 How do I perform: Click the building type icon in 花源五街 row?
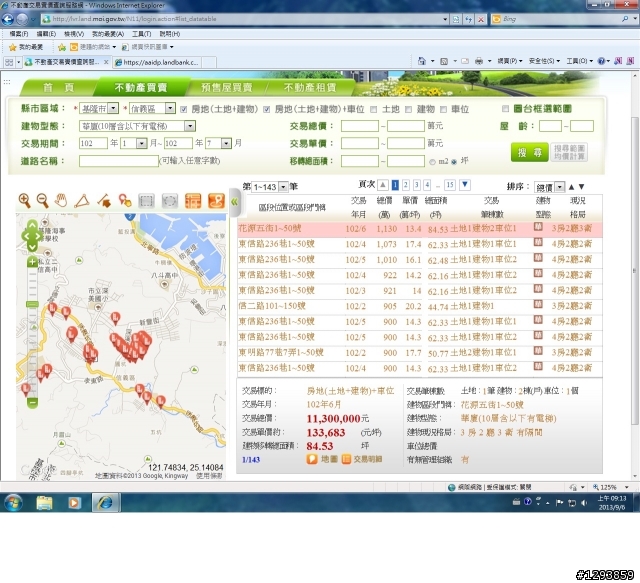point(538,227)
